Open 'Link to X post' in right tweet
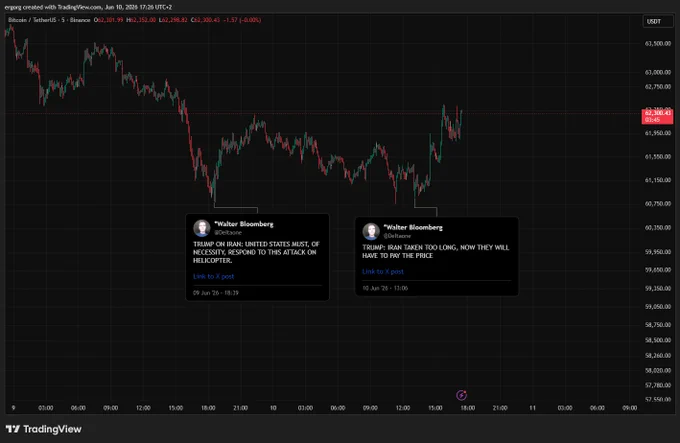 (383, 271)
